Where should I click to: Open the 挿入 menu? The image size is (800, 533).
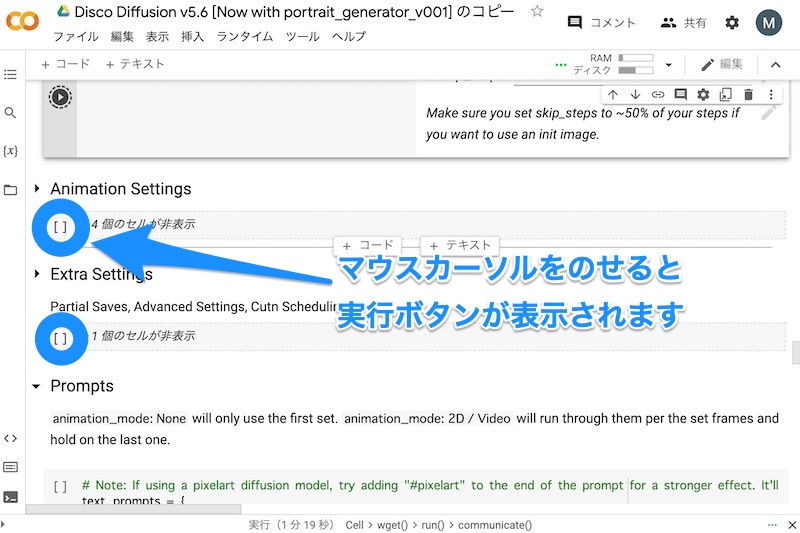point(192,37)
